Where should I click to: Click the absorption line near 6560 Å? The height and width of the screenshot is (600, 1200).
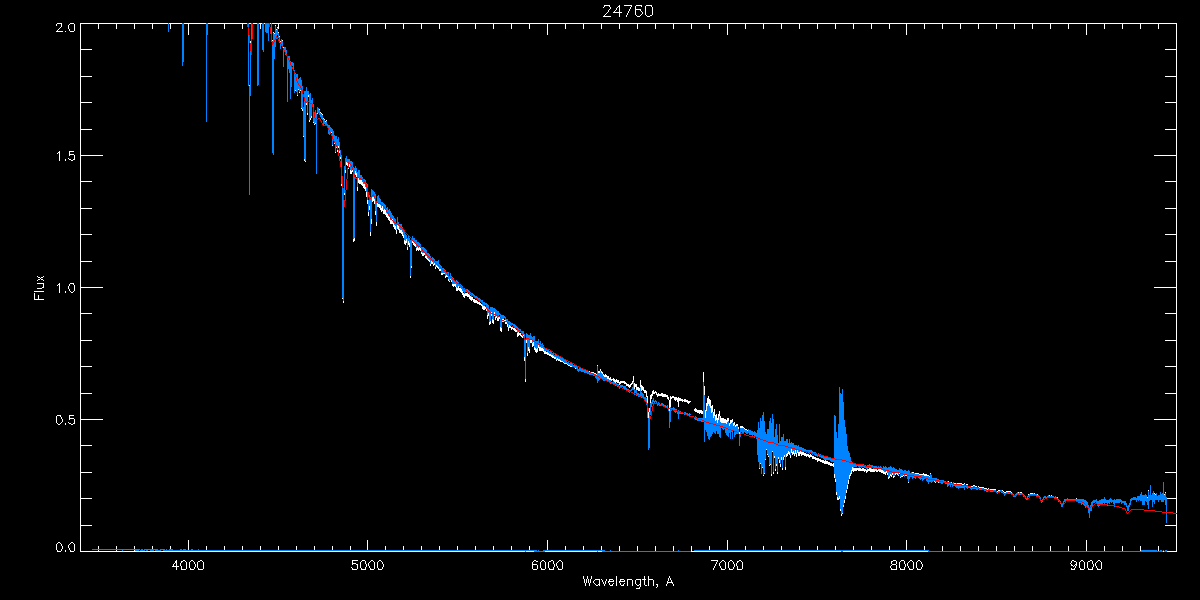(649, 420)
